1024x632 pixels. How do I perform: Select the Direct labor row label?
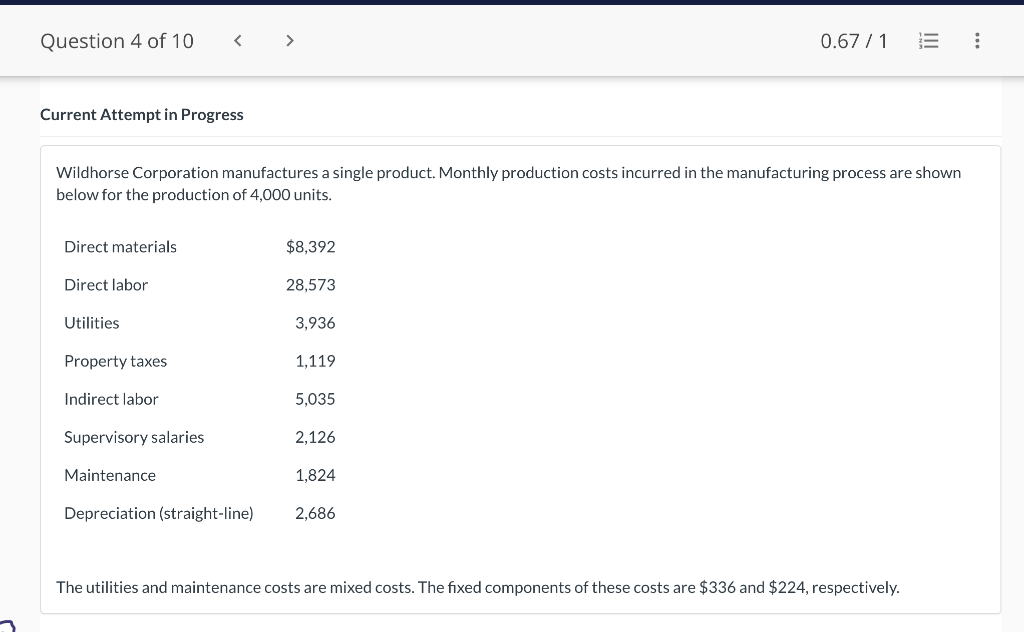106,285
